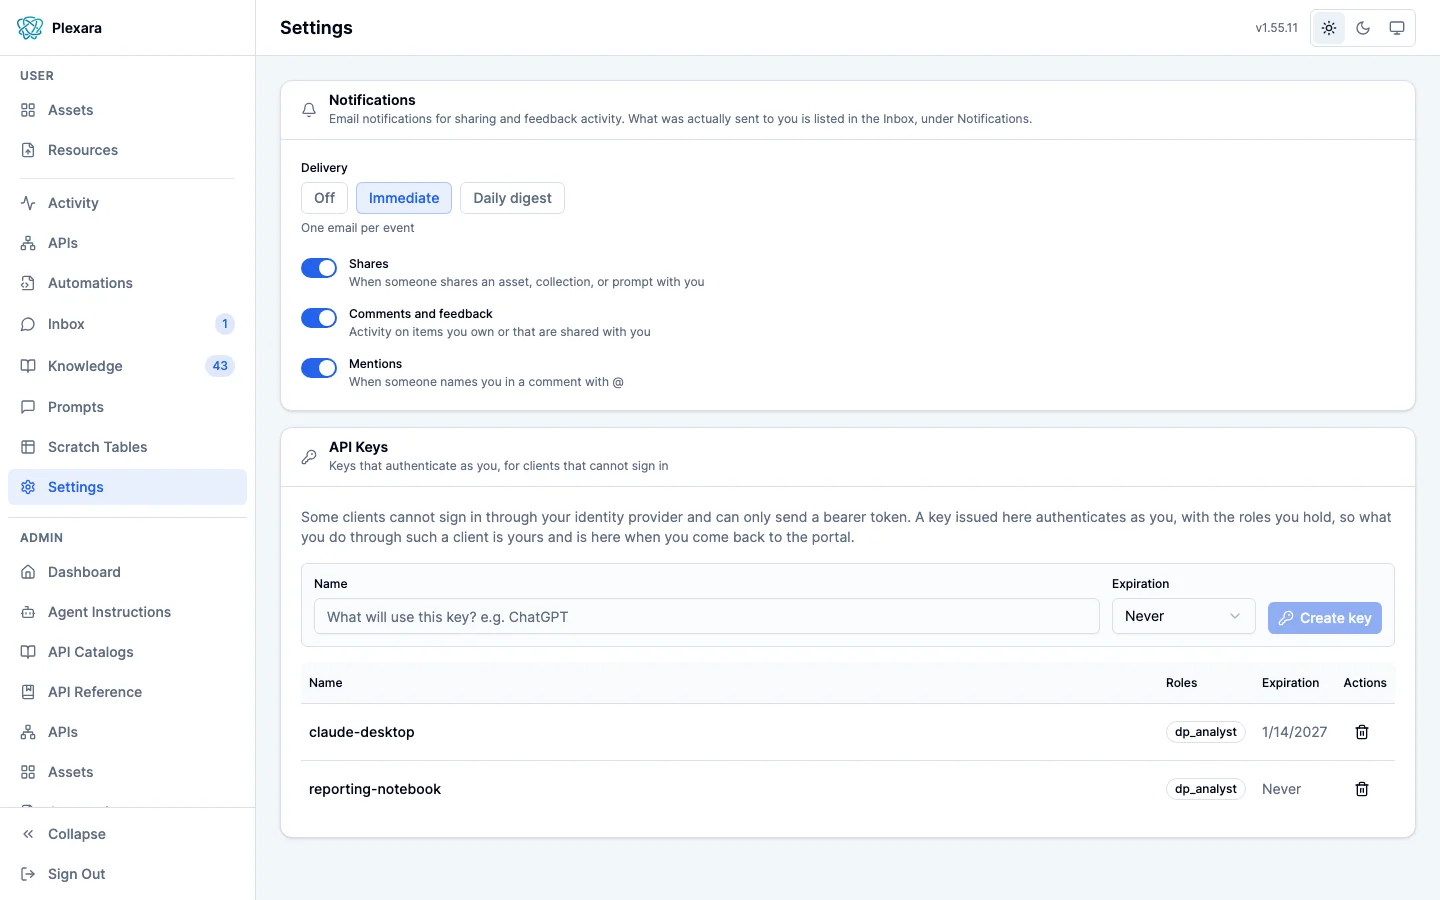Click the dp_analyst role badge for claude-desktop
This screenshot has height=900, width=1440.
[1206, 732]
